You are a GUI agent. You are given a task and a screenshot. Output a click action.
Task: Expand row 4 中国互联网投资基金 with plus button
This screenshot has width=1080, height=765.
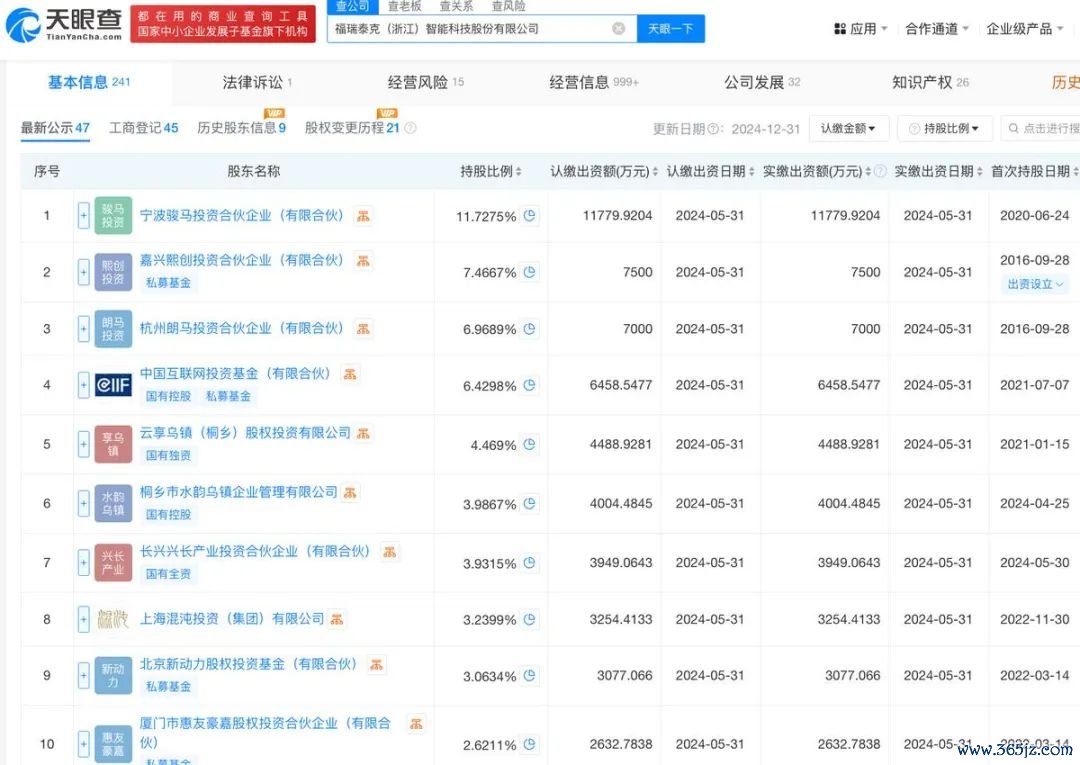click(83, 385)
